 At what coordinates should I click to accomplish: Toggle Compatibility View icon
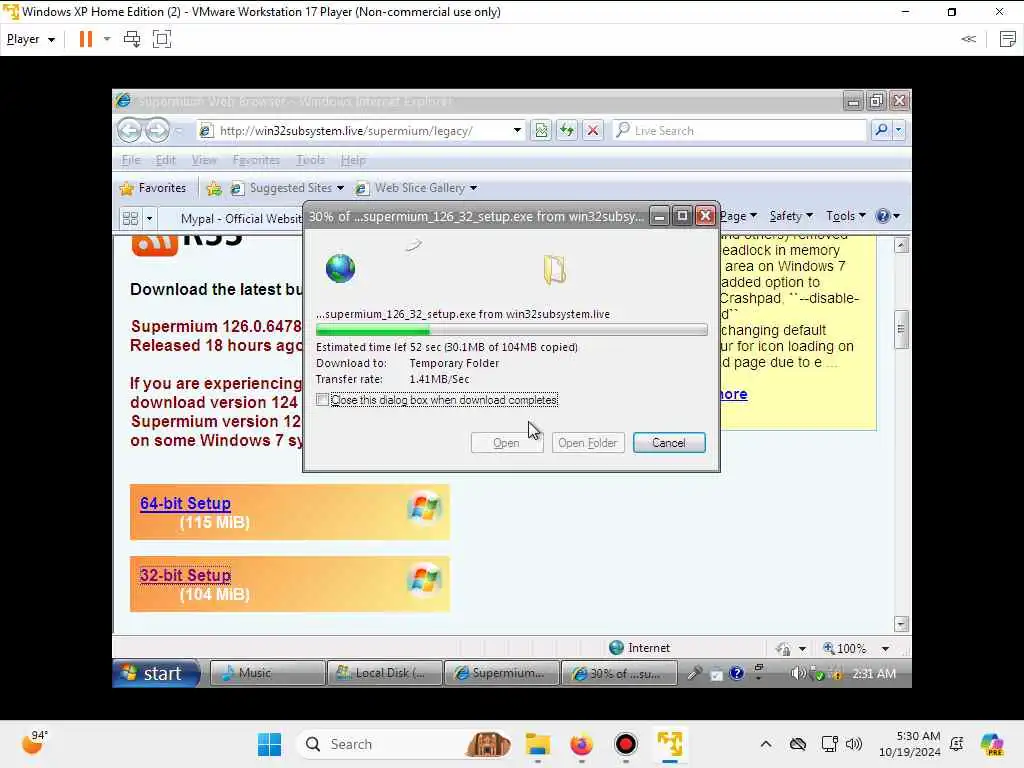coord(541,131)
